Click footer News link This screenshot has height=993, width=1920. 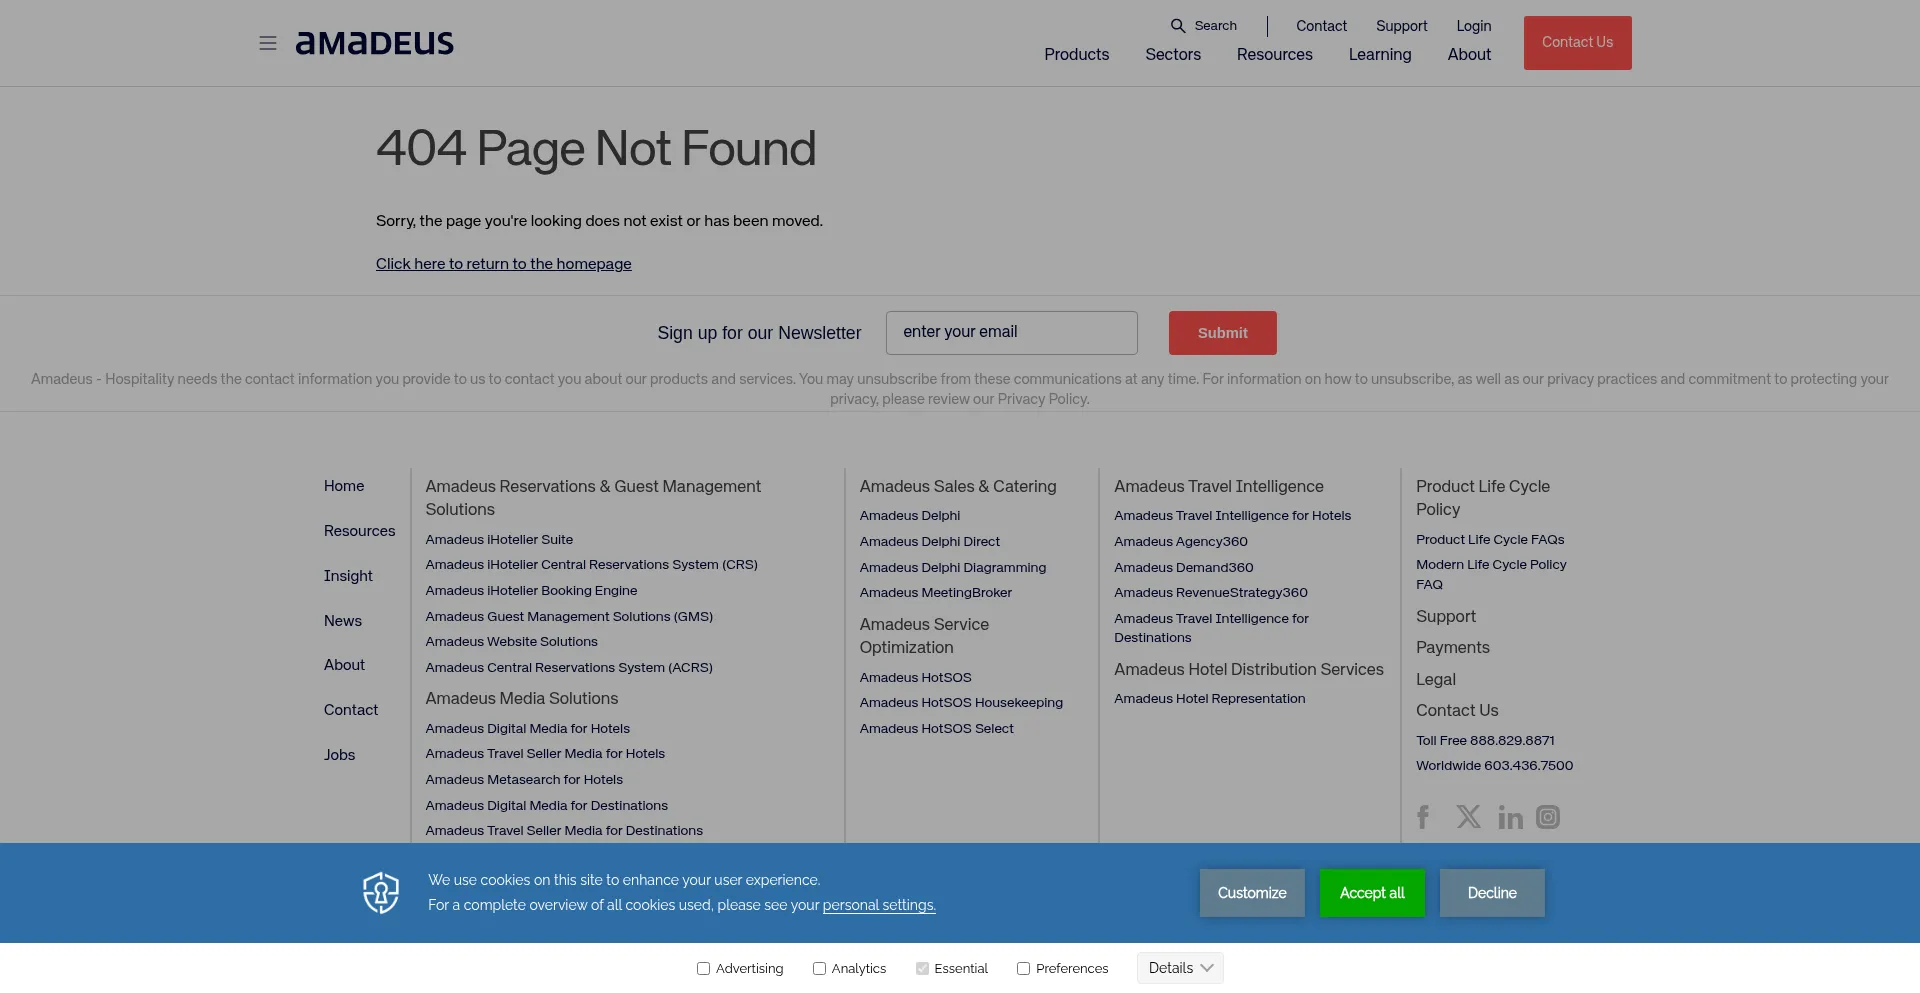tap(343, 621)
